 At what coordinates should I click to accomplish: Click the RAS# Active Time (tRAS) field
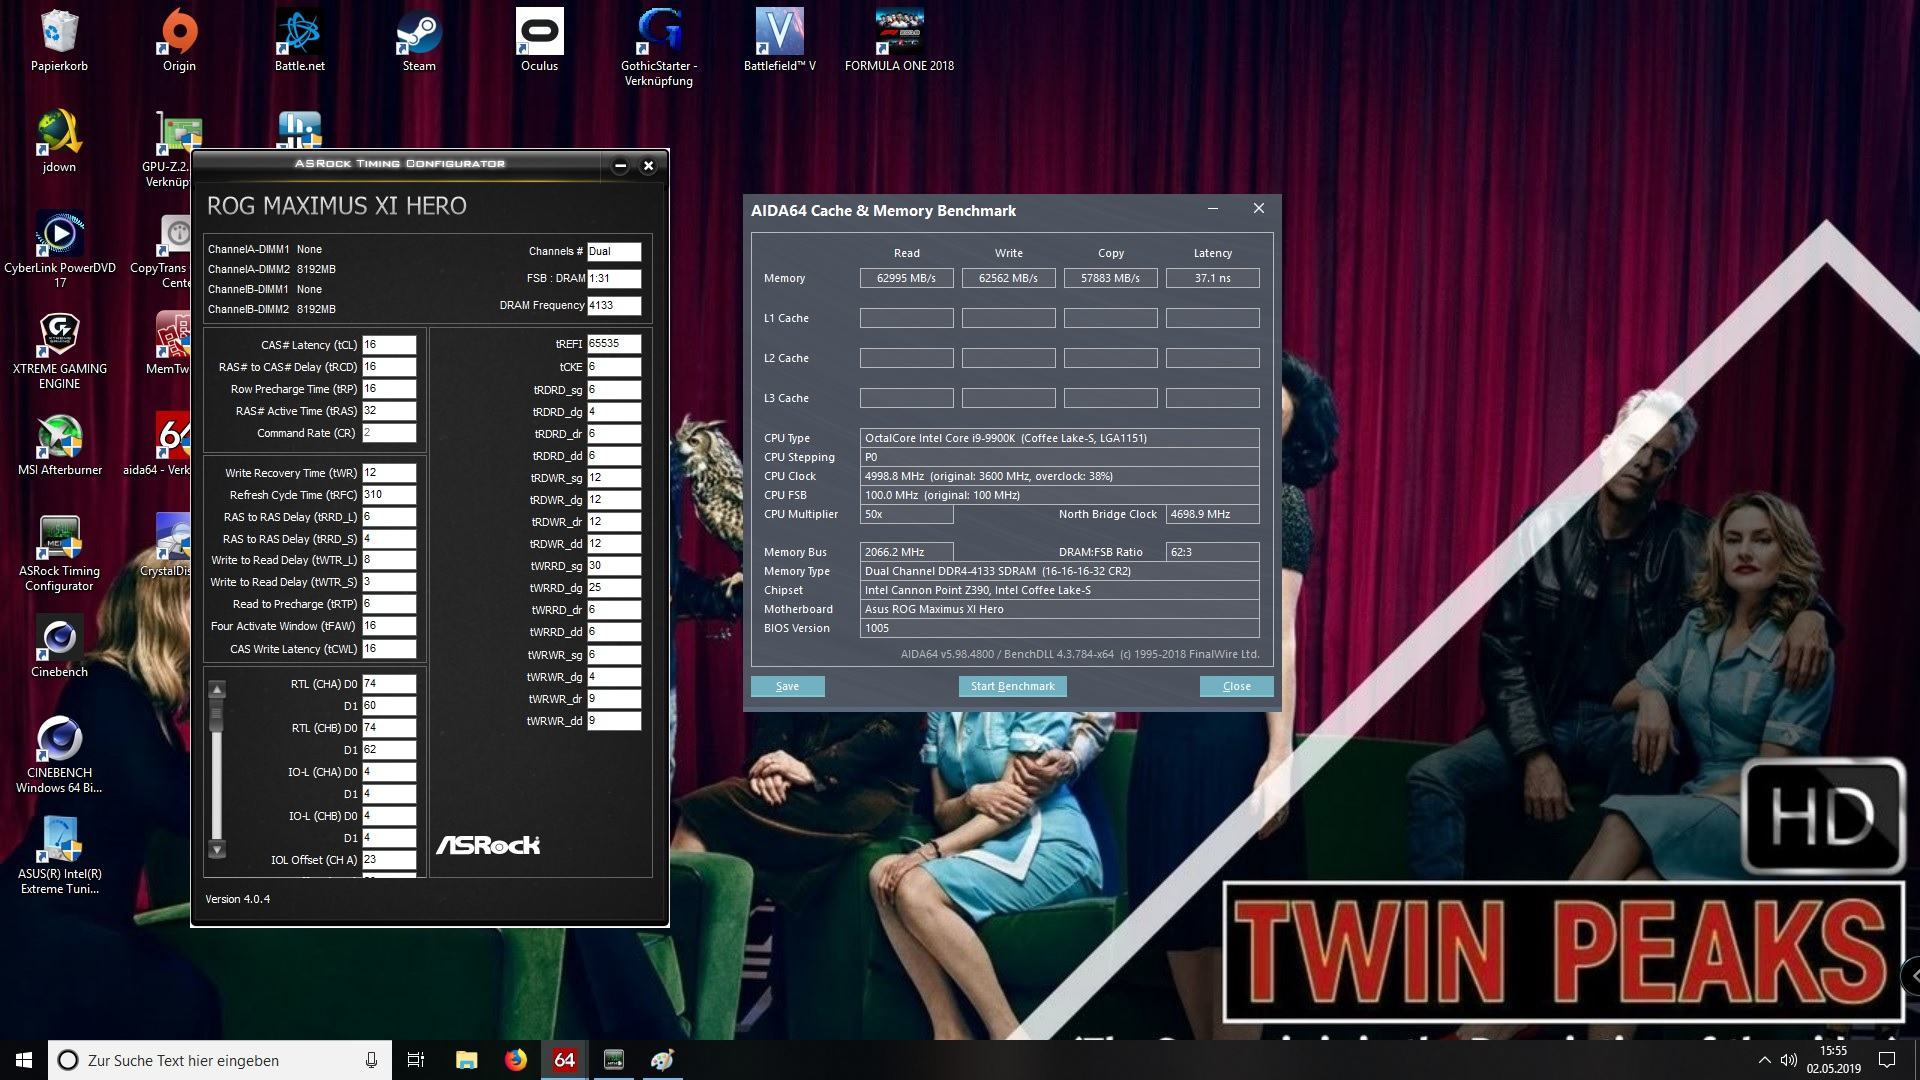(x=388, y=411)
